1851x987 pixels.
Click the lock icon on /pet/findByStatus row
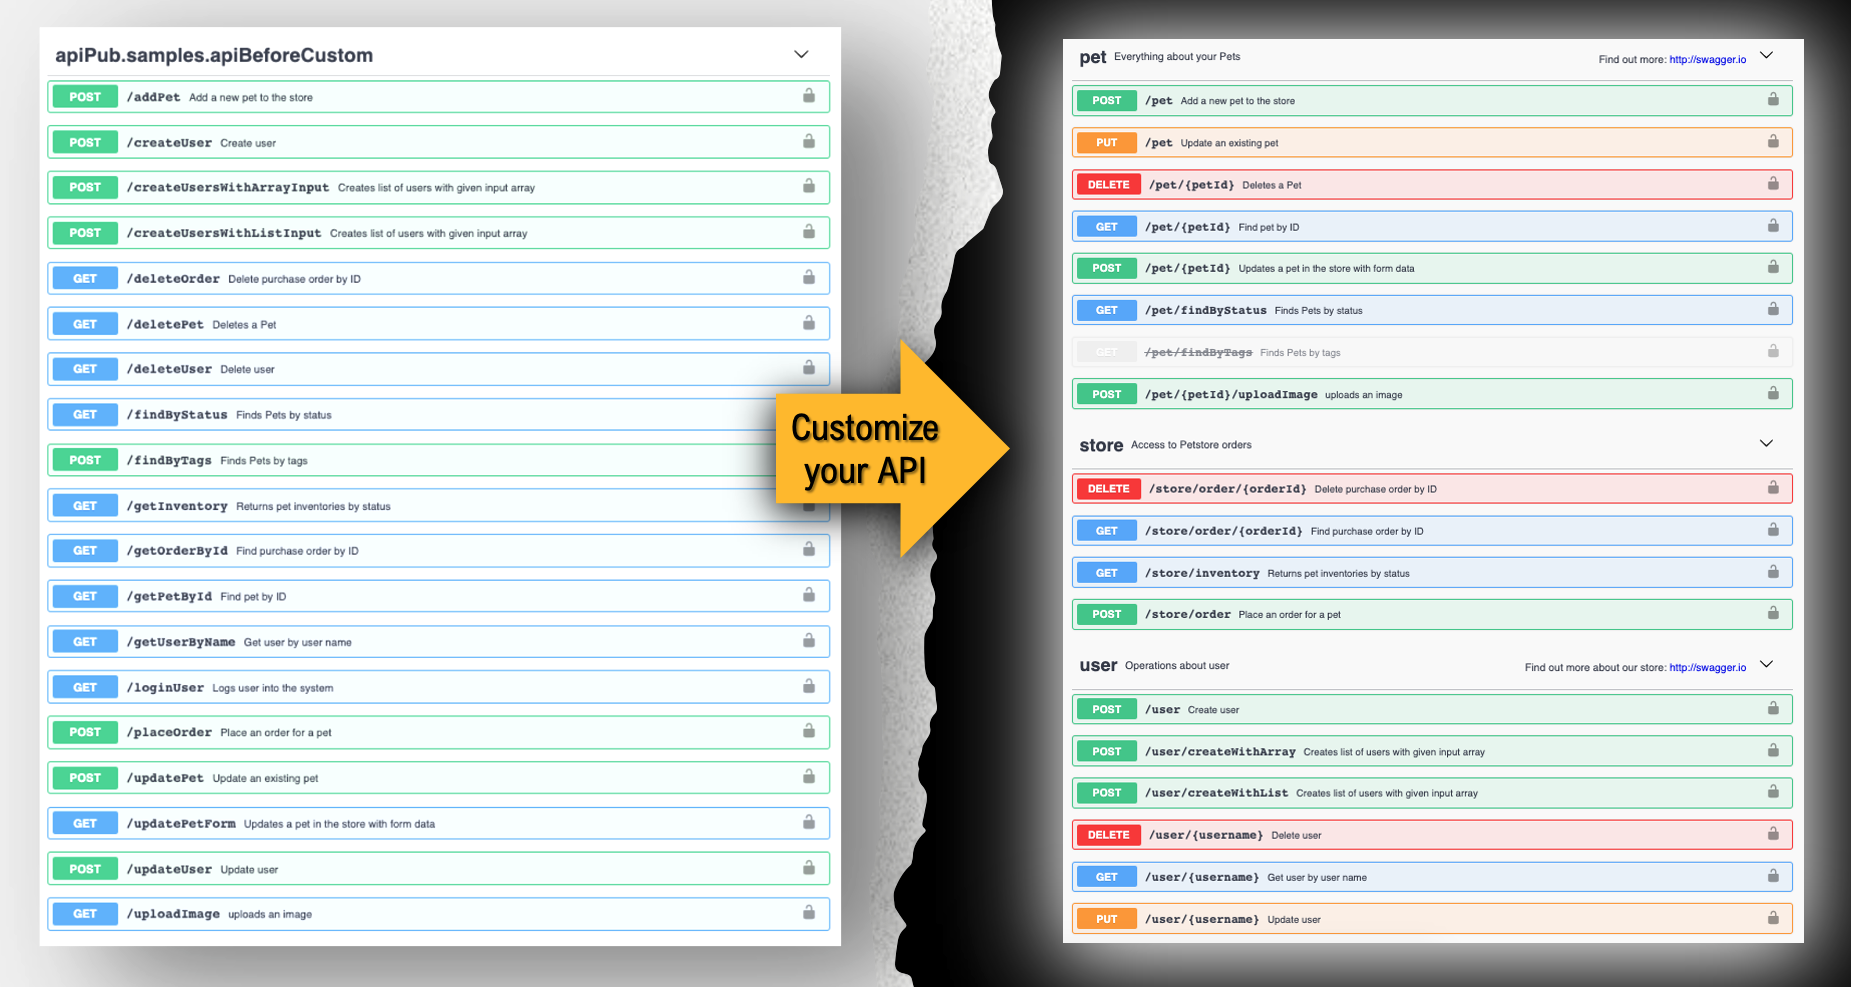(x=1772, y=310)
